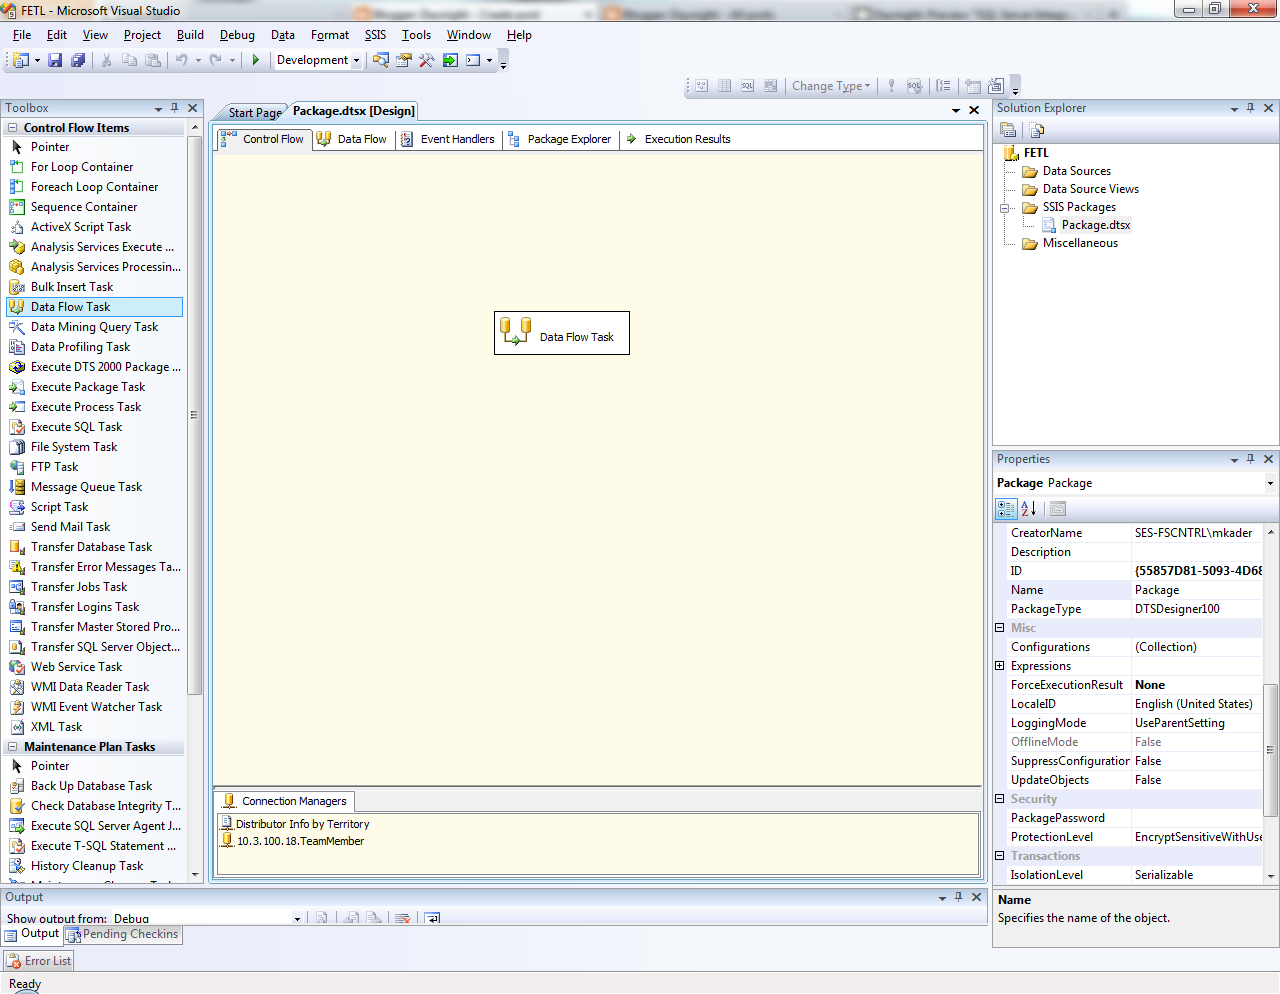Click the Error List button
The image size is (1280, 994).
(38, 960)
